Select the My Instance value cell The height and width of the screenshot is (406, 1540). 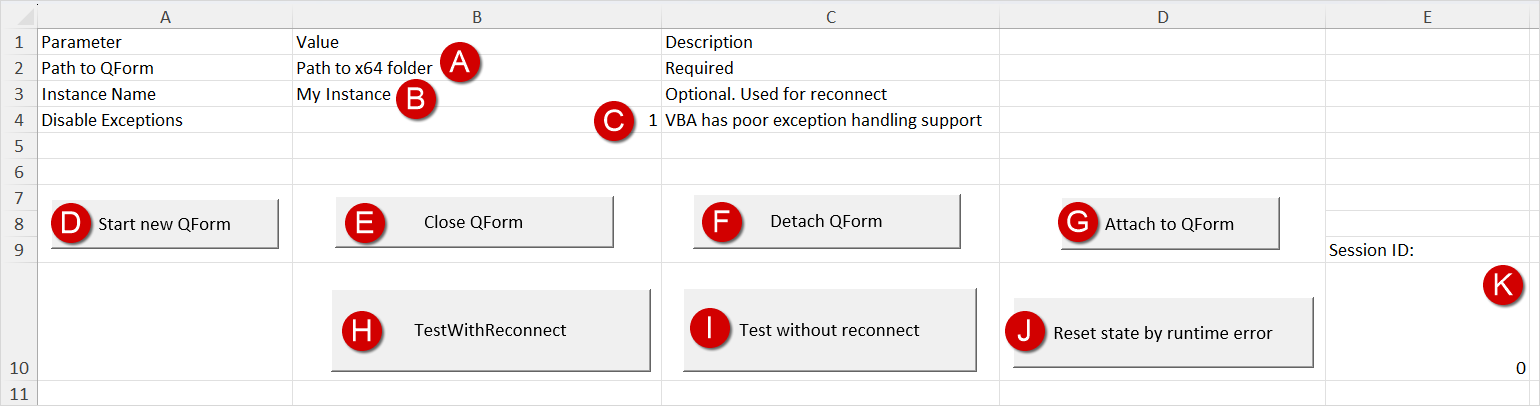coord(343,94)
